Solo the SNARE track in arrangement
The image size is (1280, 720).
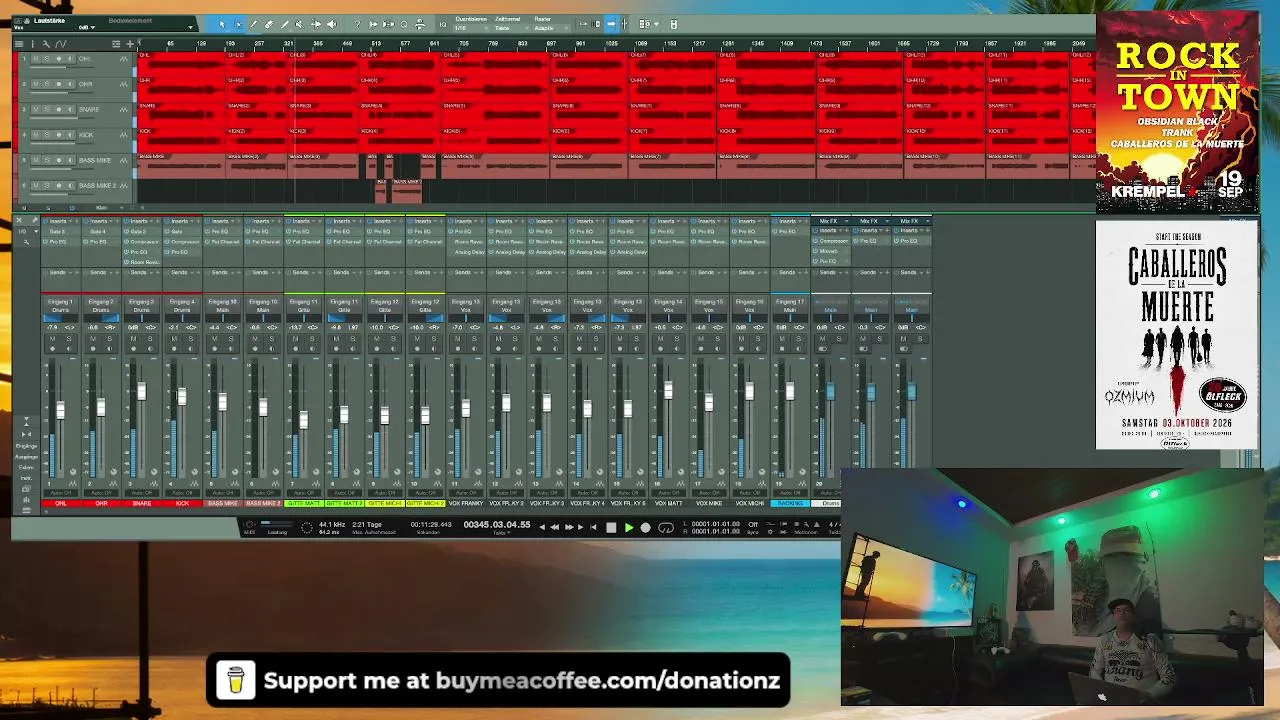click(46, 109)
